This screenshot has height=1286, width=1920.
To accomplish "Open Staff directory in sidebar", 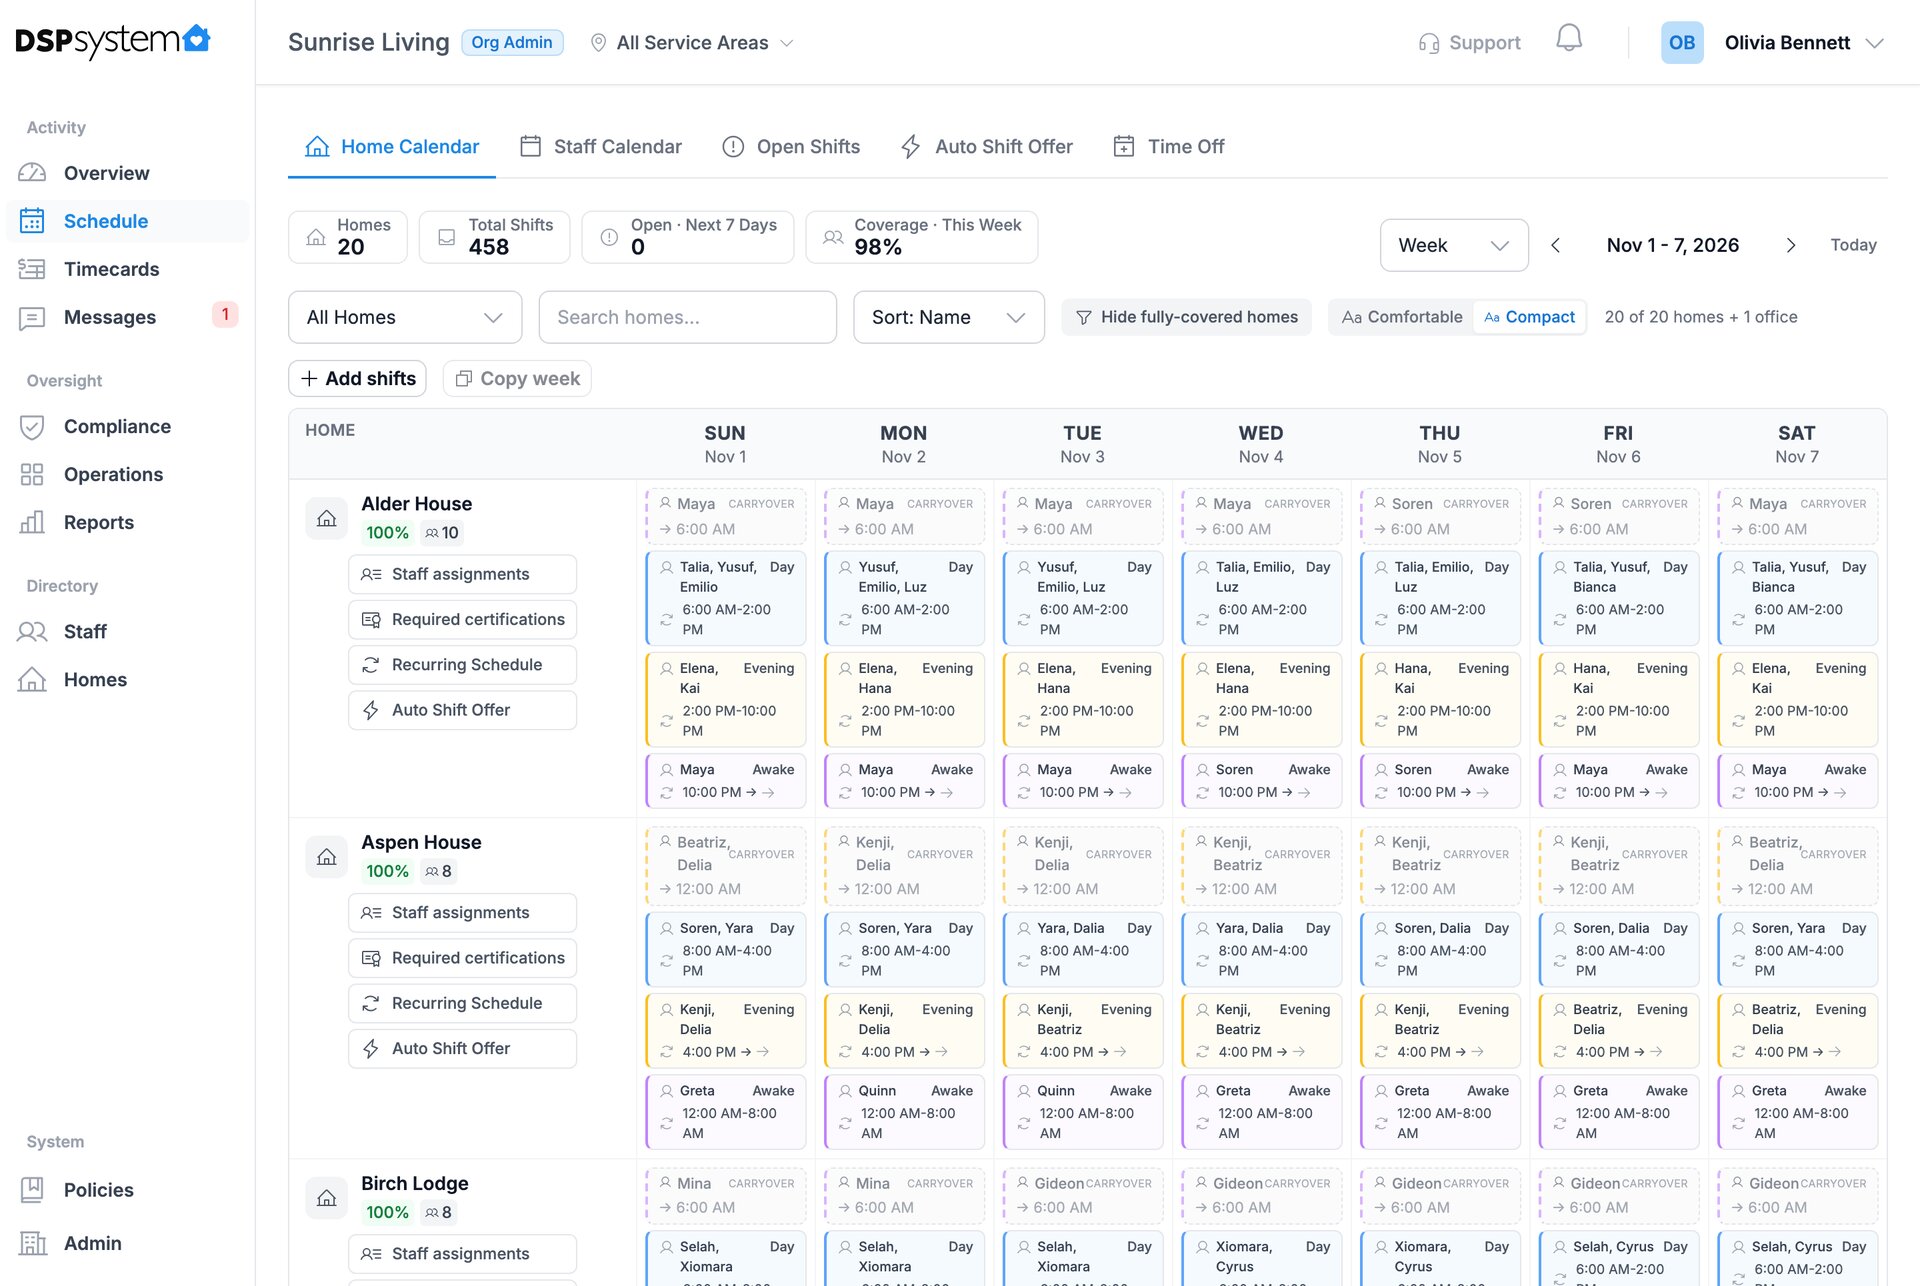I will (x=128, y=631).
